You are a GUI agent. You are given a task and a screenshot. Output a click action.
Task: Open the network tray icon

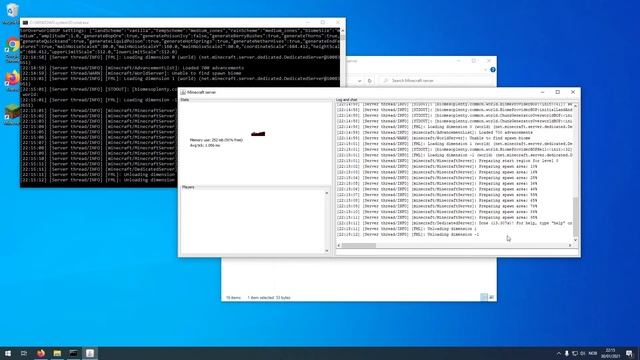(x=575, y=353)
